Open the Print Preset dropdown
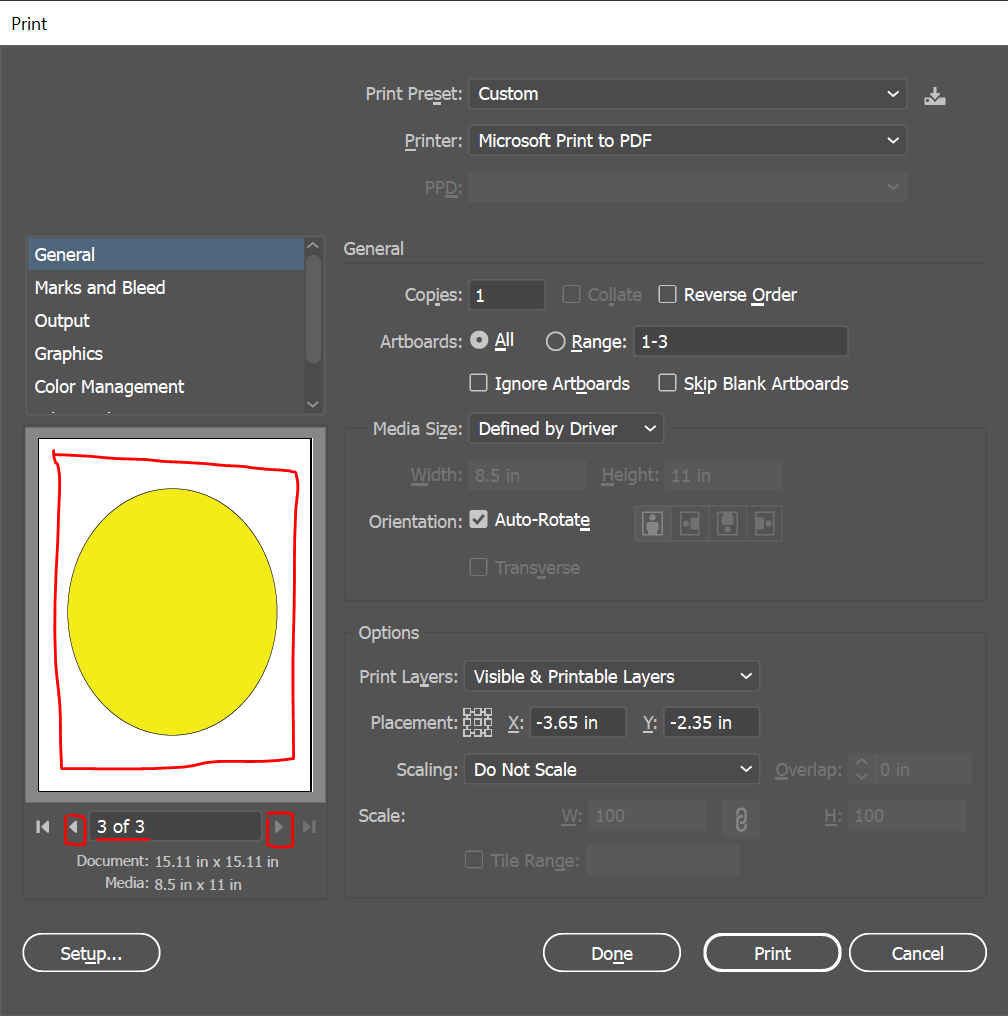Viewport: 1008px width, 1016px height. click(687, 94)
